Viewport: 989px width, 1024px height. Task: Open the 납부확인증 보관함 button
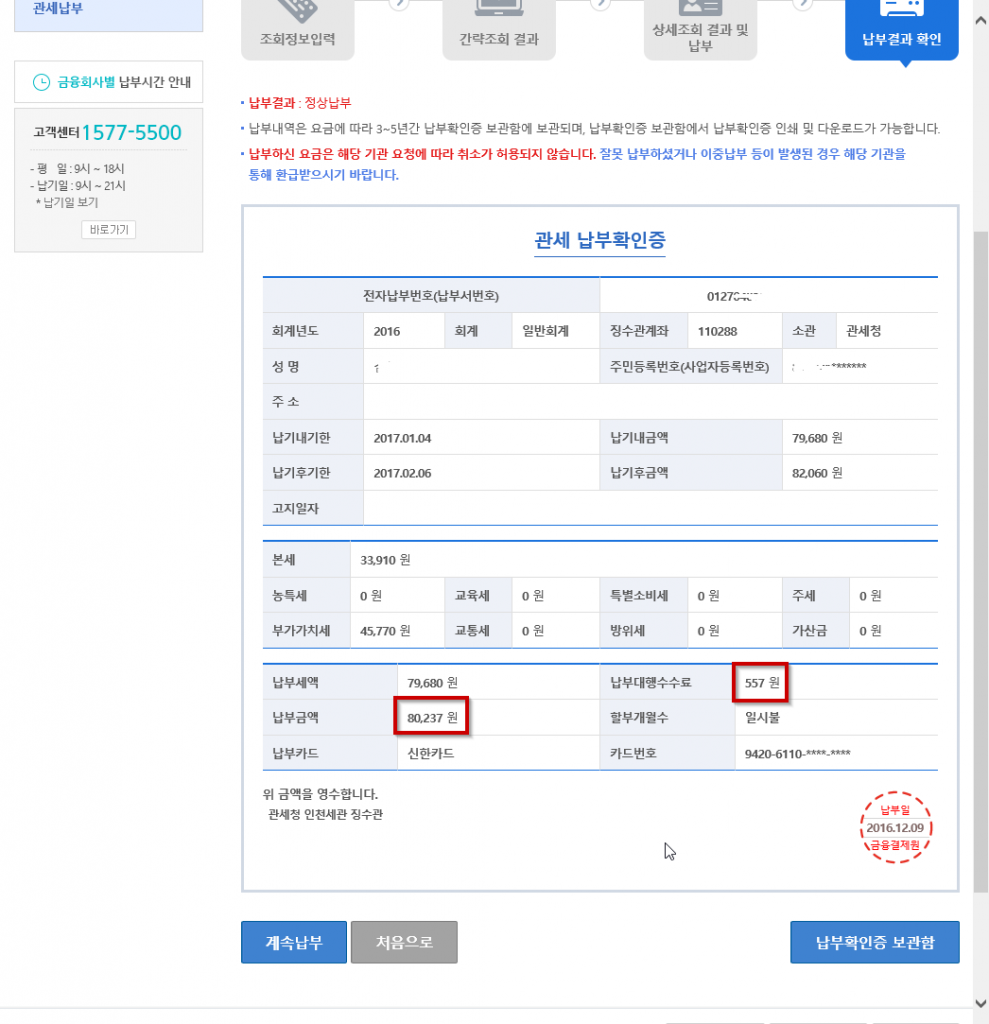click(x=874, y=942)
